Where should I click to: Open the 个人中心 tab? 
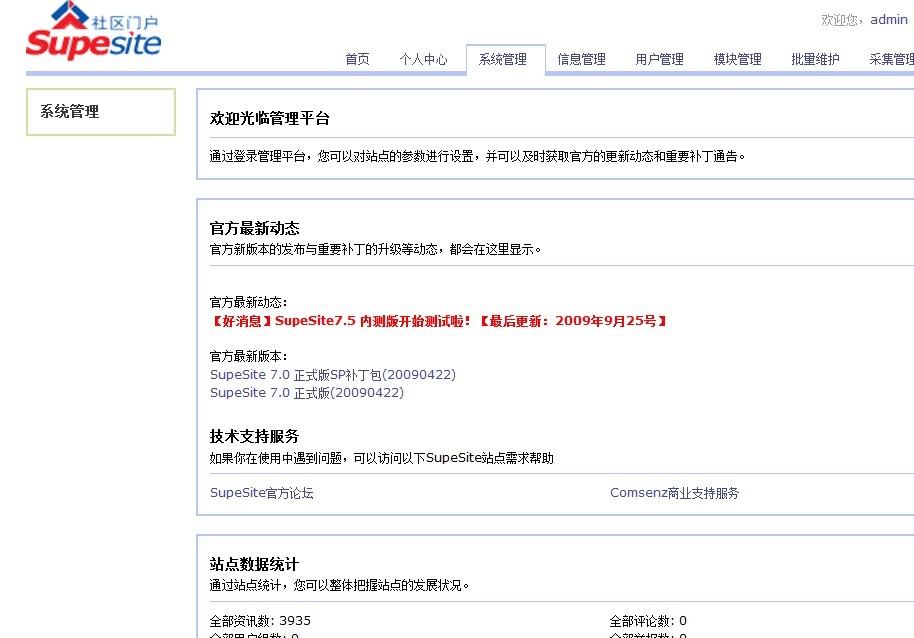[x=424, y=59]
